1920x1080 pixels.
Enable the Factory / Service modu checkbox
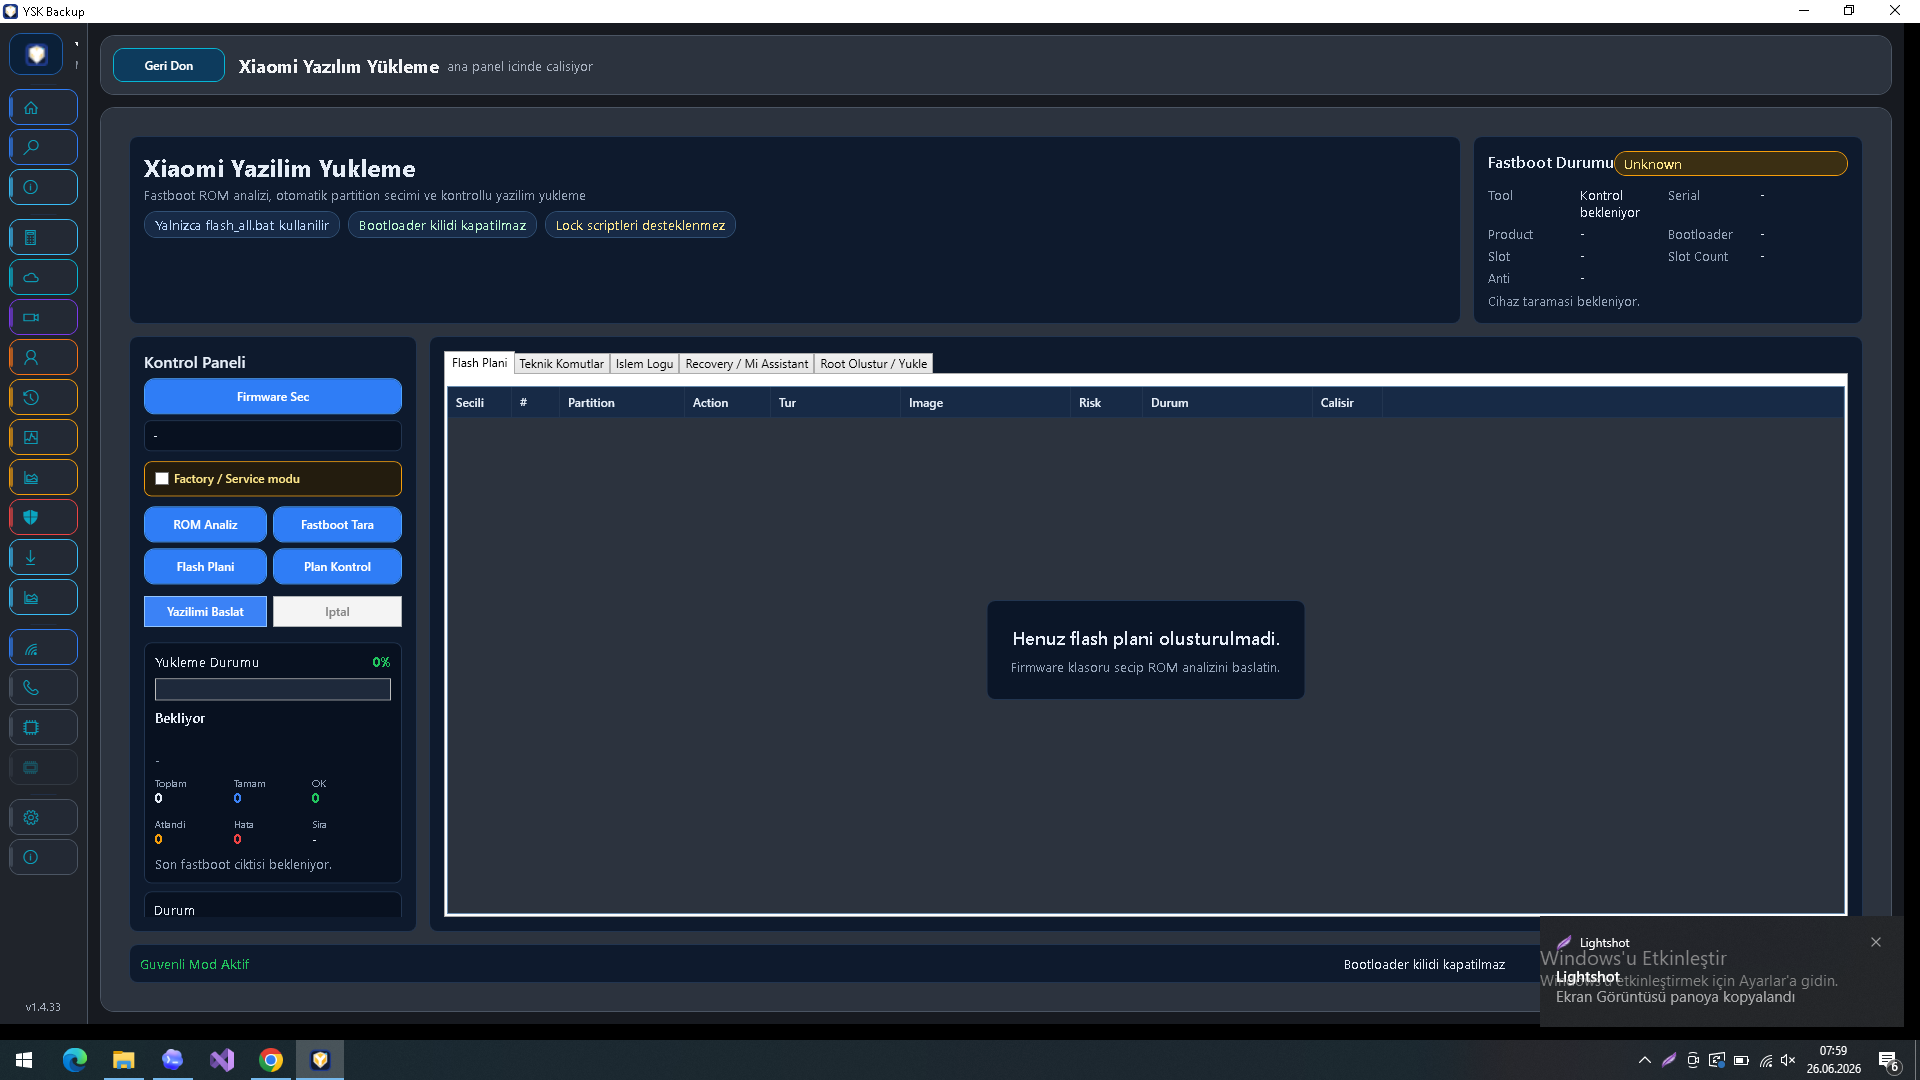pyautogui.click(x=162, y=479)
